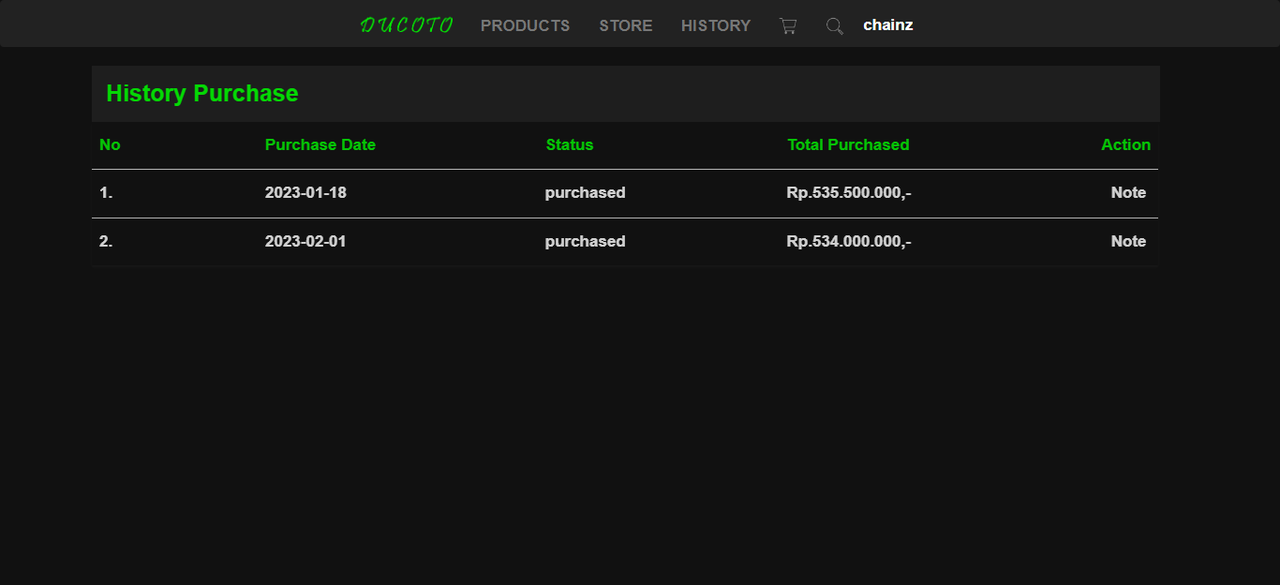
Task: Open the HISTORY menu item
Action: [716, 26]
